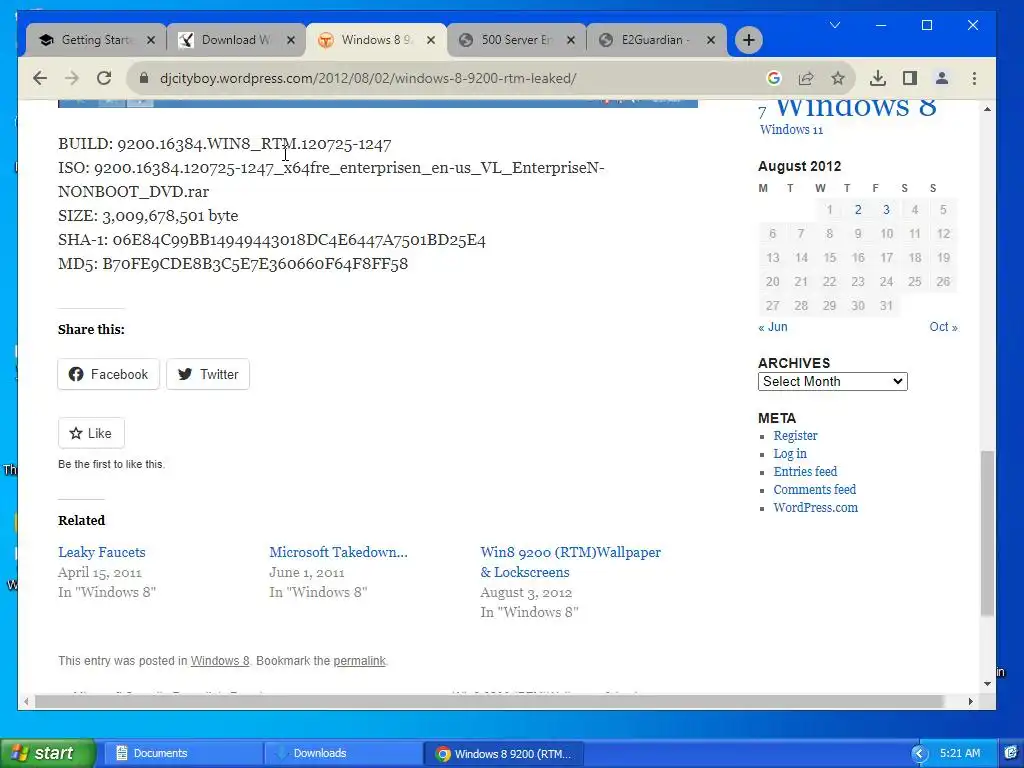Click the scroll up arrow
This screenshot has height=768, width=1024.
point(987,109)
